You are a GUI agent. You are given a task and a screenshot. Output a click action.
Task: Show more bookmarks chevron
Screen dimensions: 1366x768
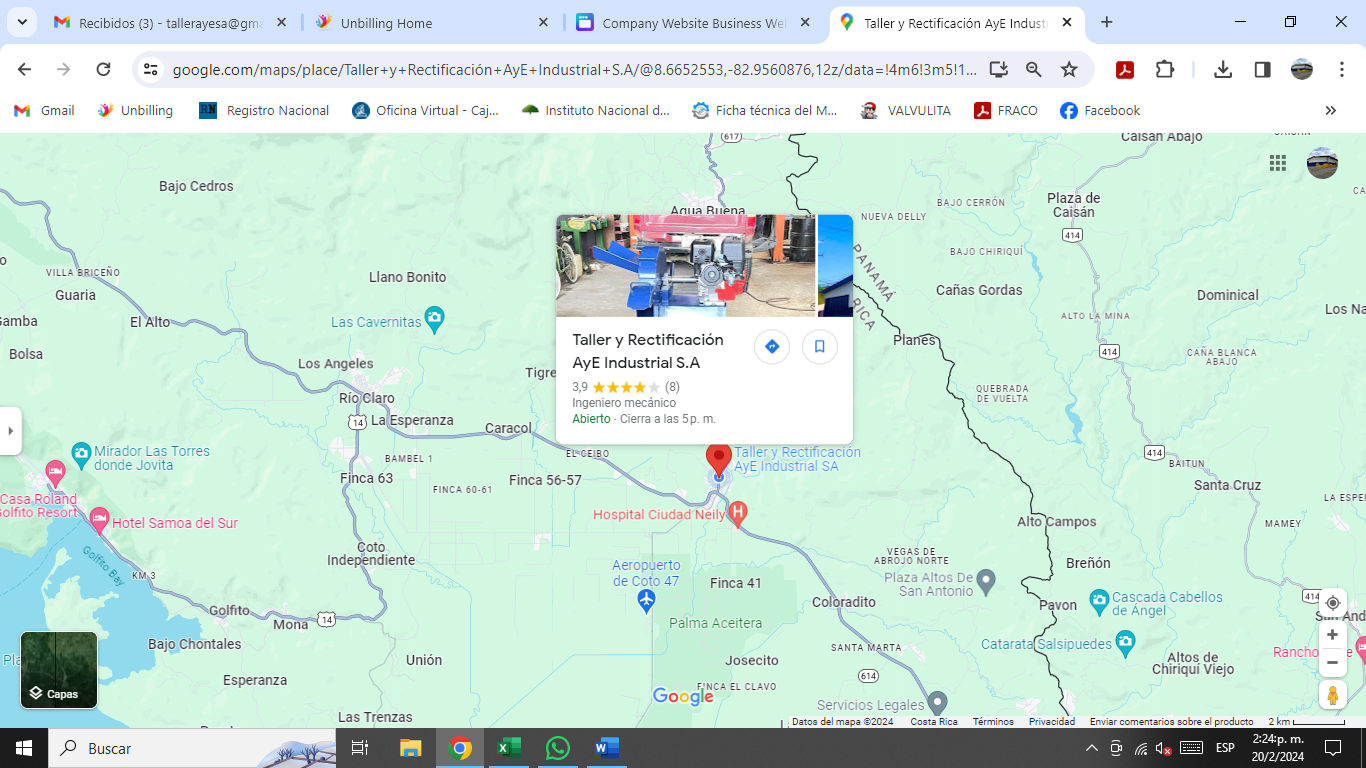[x=1330, y=111]
